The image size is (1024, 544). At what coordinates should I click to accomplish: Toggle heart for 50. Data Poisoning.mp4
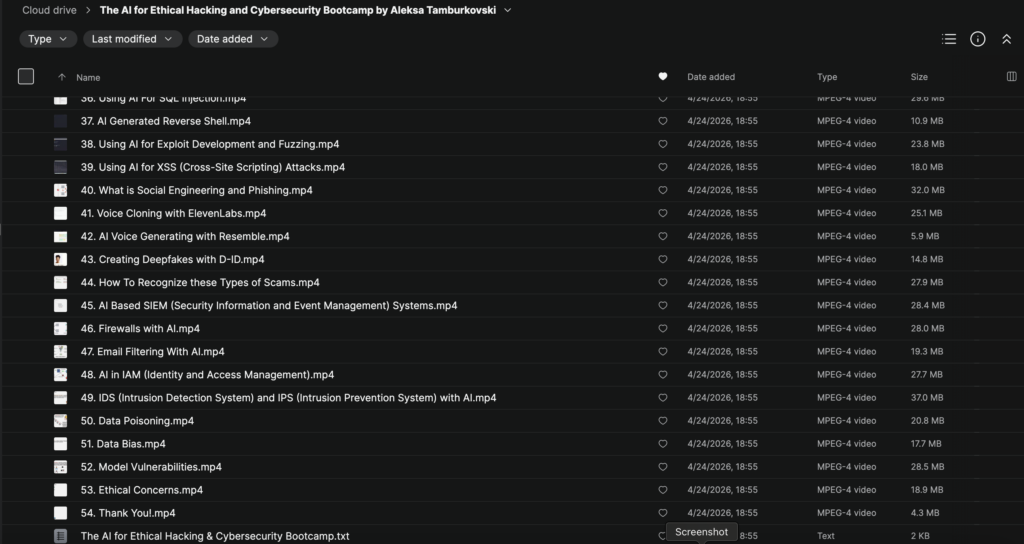[x=662, y=421]
